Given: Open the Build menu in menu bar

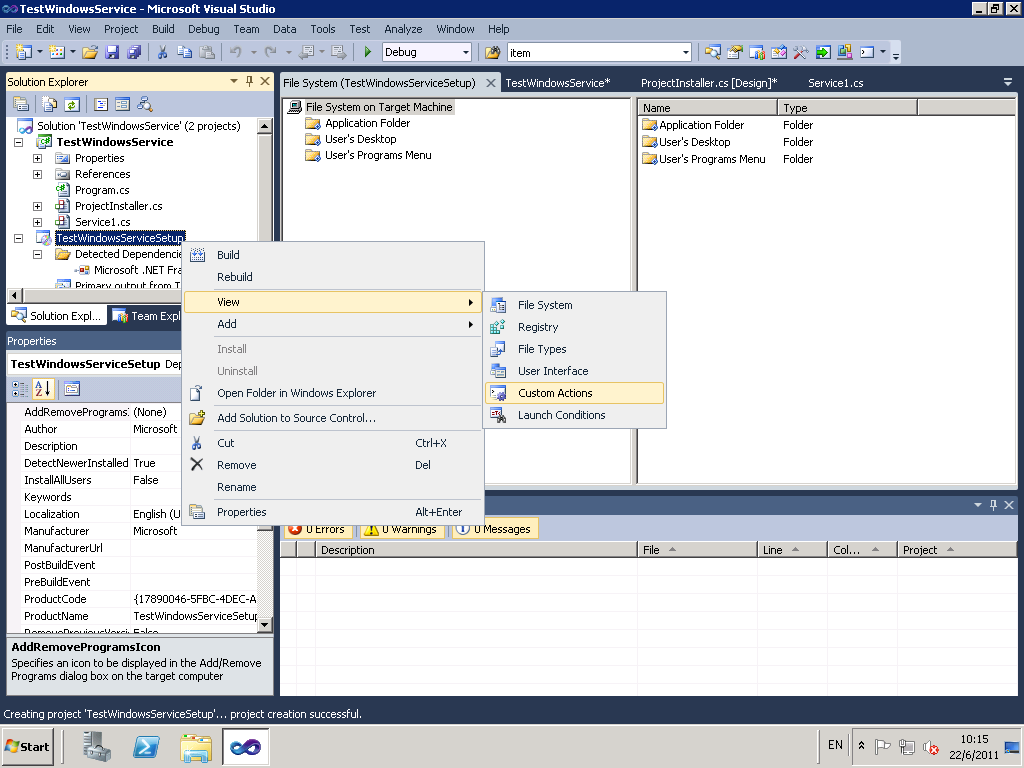Looking at the screenshot, I should tap(163, 29).
